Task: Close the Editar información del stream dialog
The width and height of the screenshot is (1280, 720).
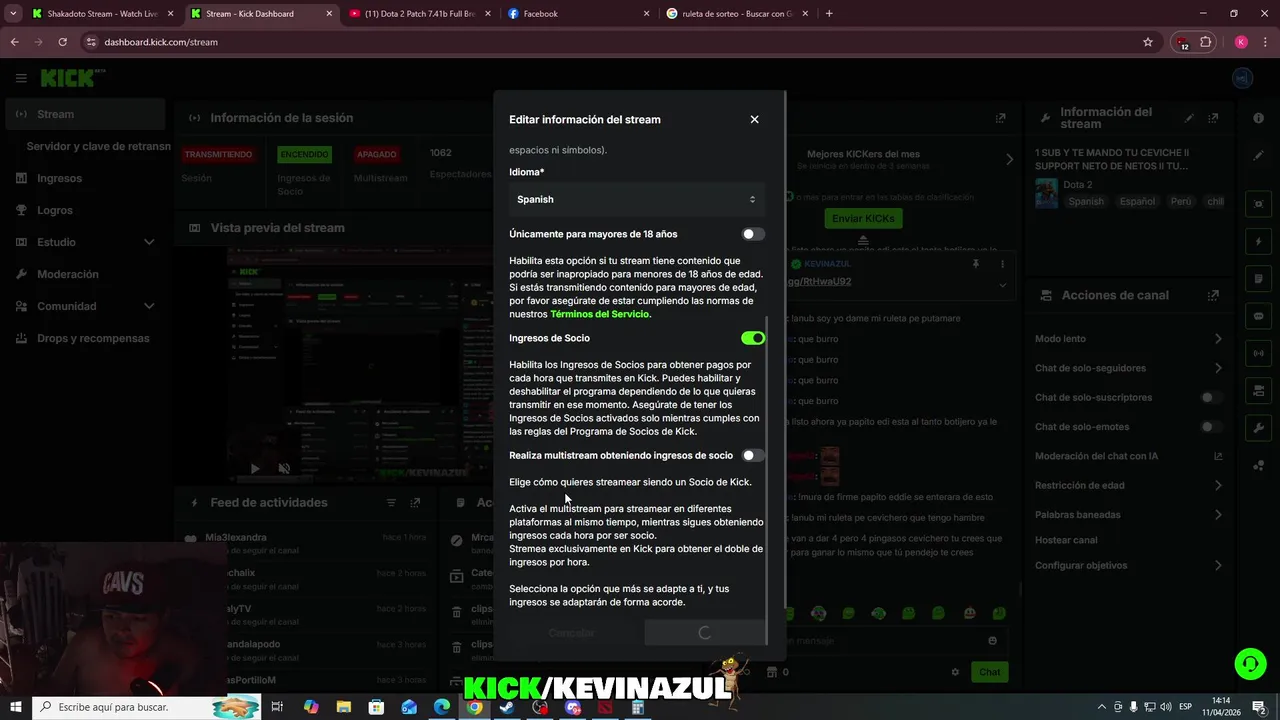Action: 754,119
